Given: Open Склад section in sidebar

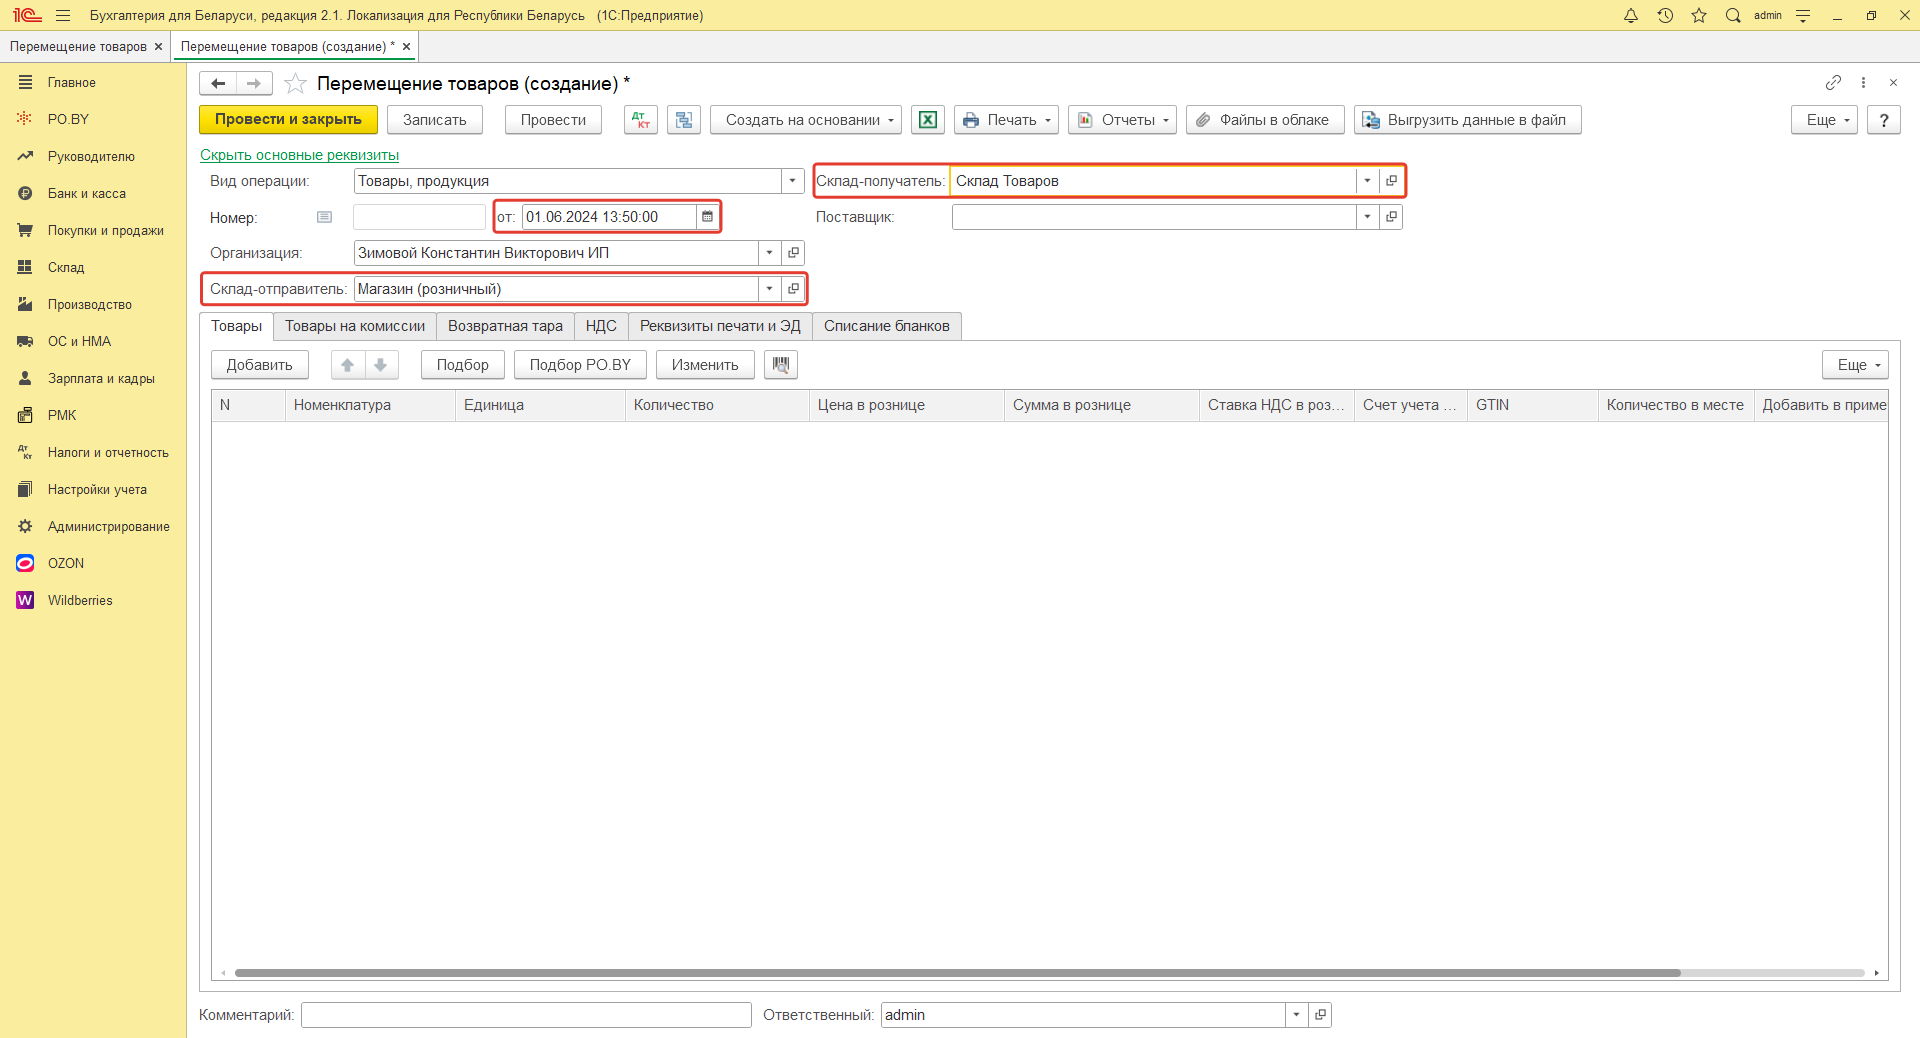Looking at the screenshot, I should pyautogui.click(x=66, y=267).
